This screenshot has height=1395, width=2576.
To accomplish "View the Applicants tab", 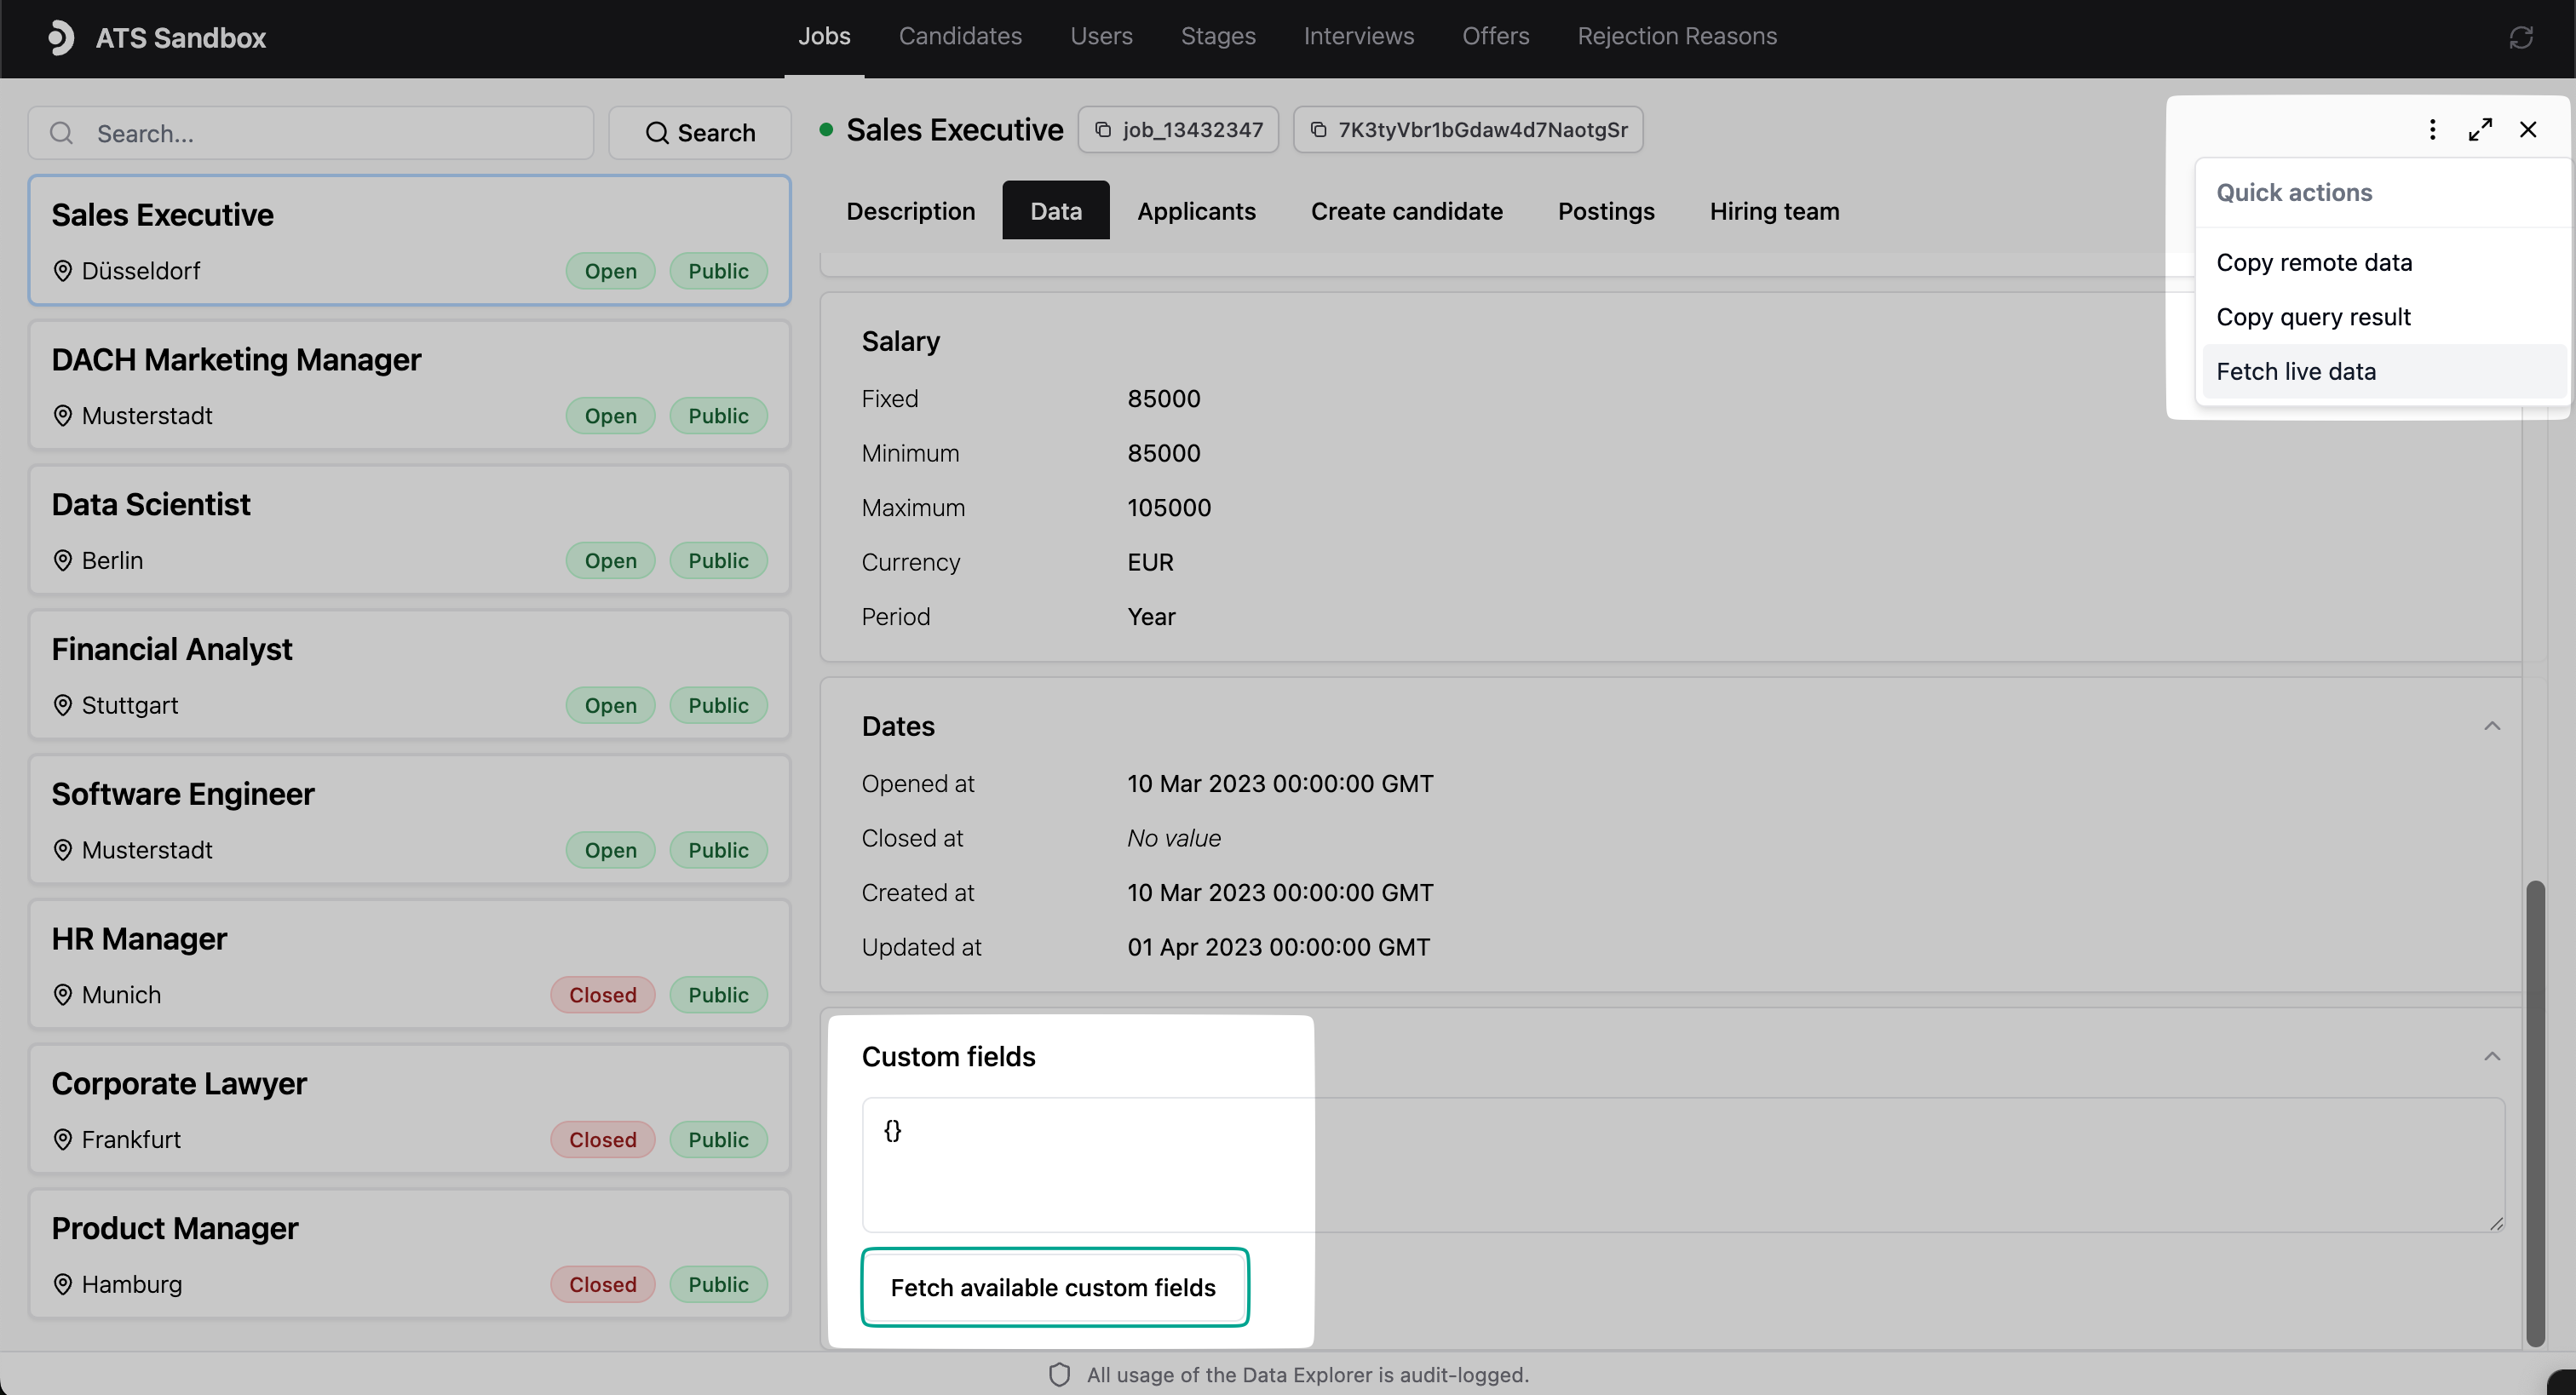I will tap(1196, 211).
